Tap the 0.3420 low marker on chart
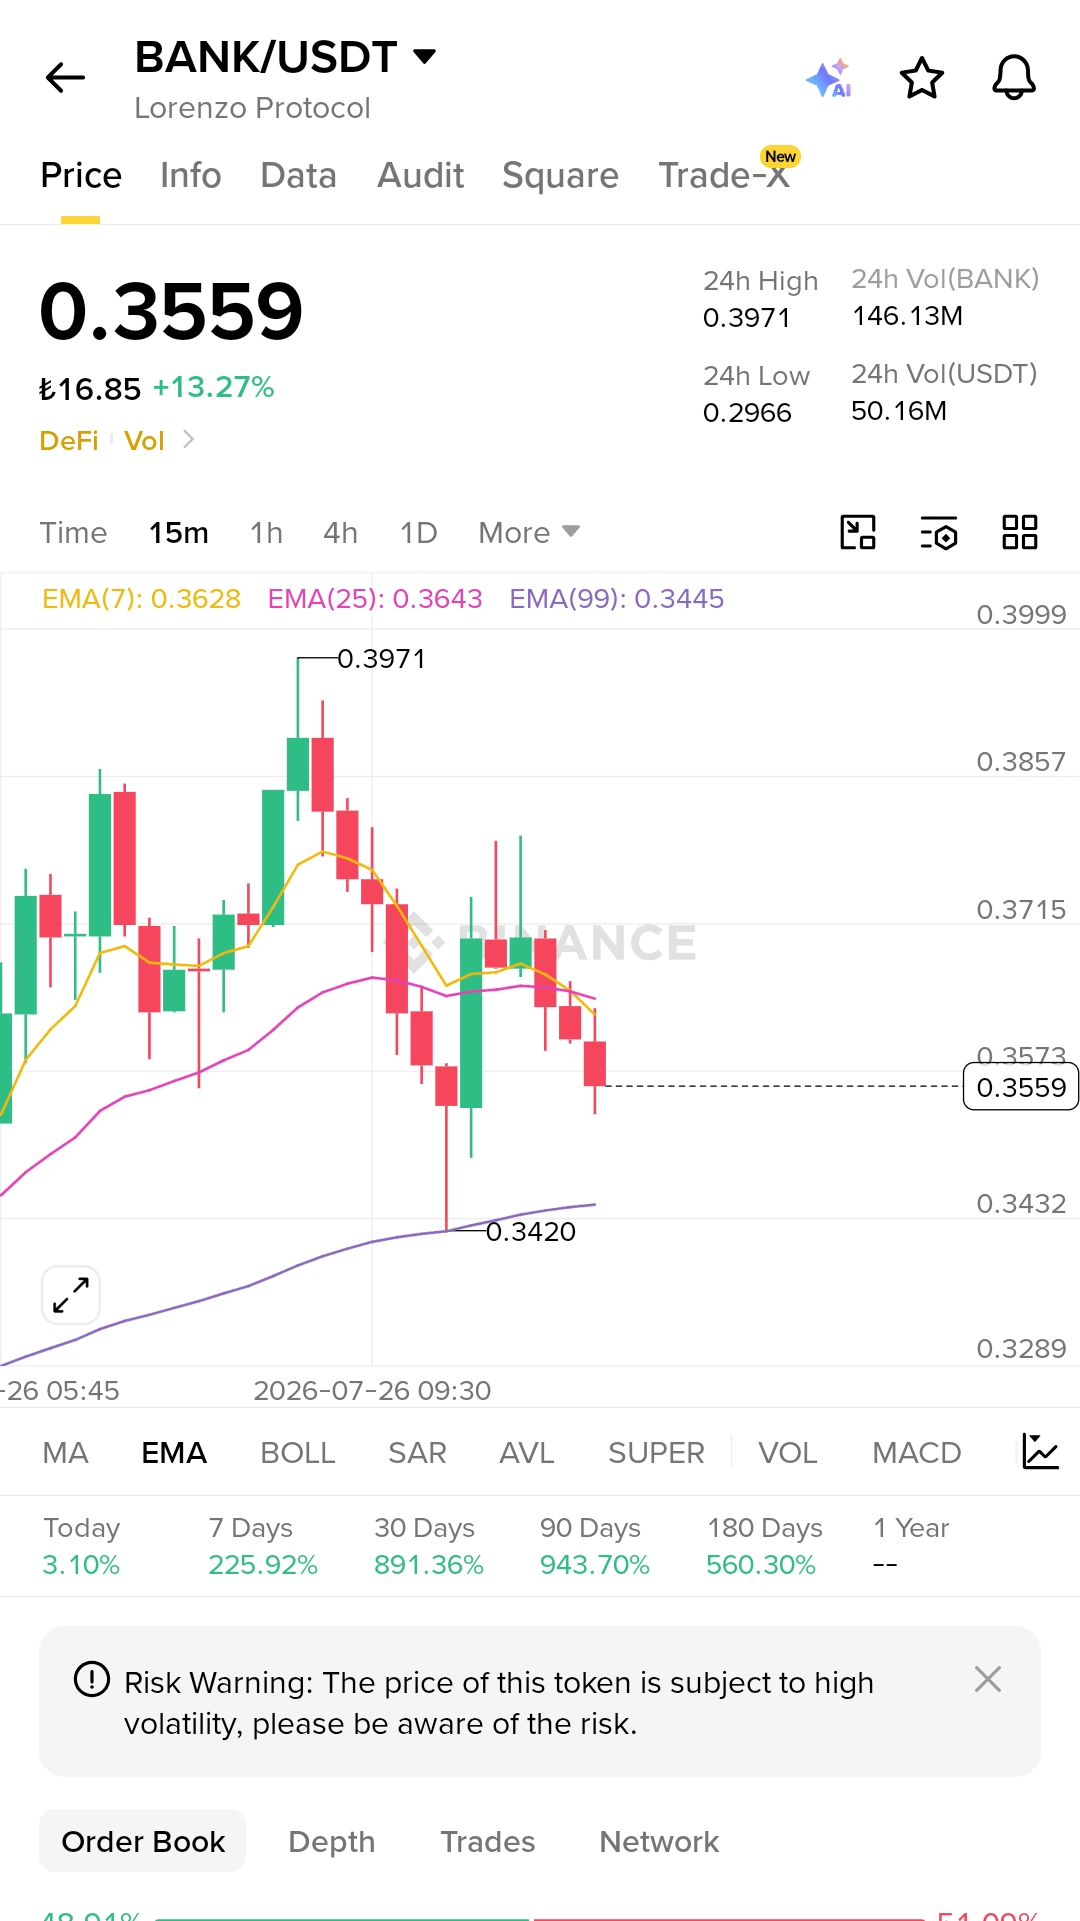 click(531, 1231)
